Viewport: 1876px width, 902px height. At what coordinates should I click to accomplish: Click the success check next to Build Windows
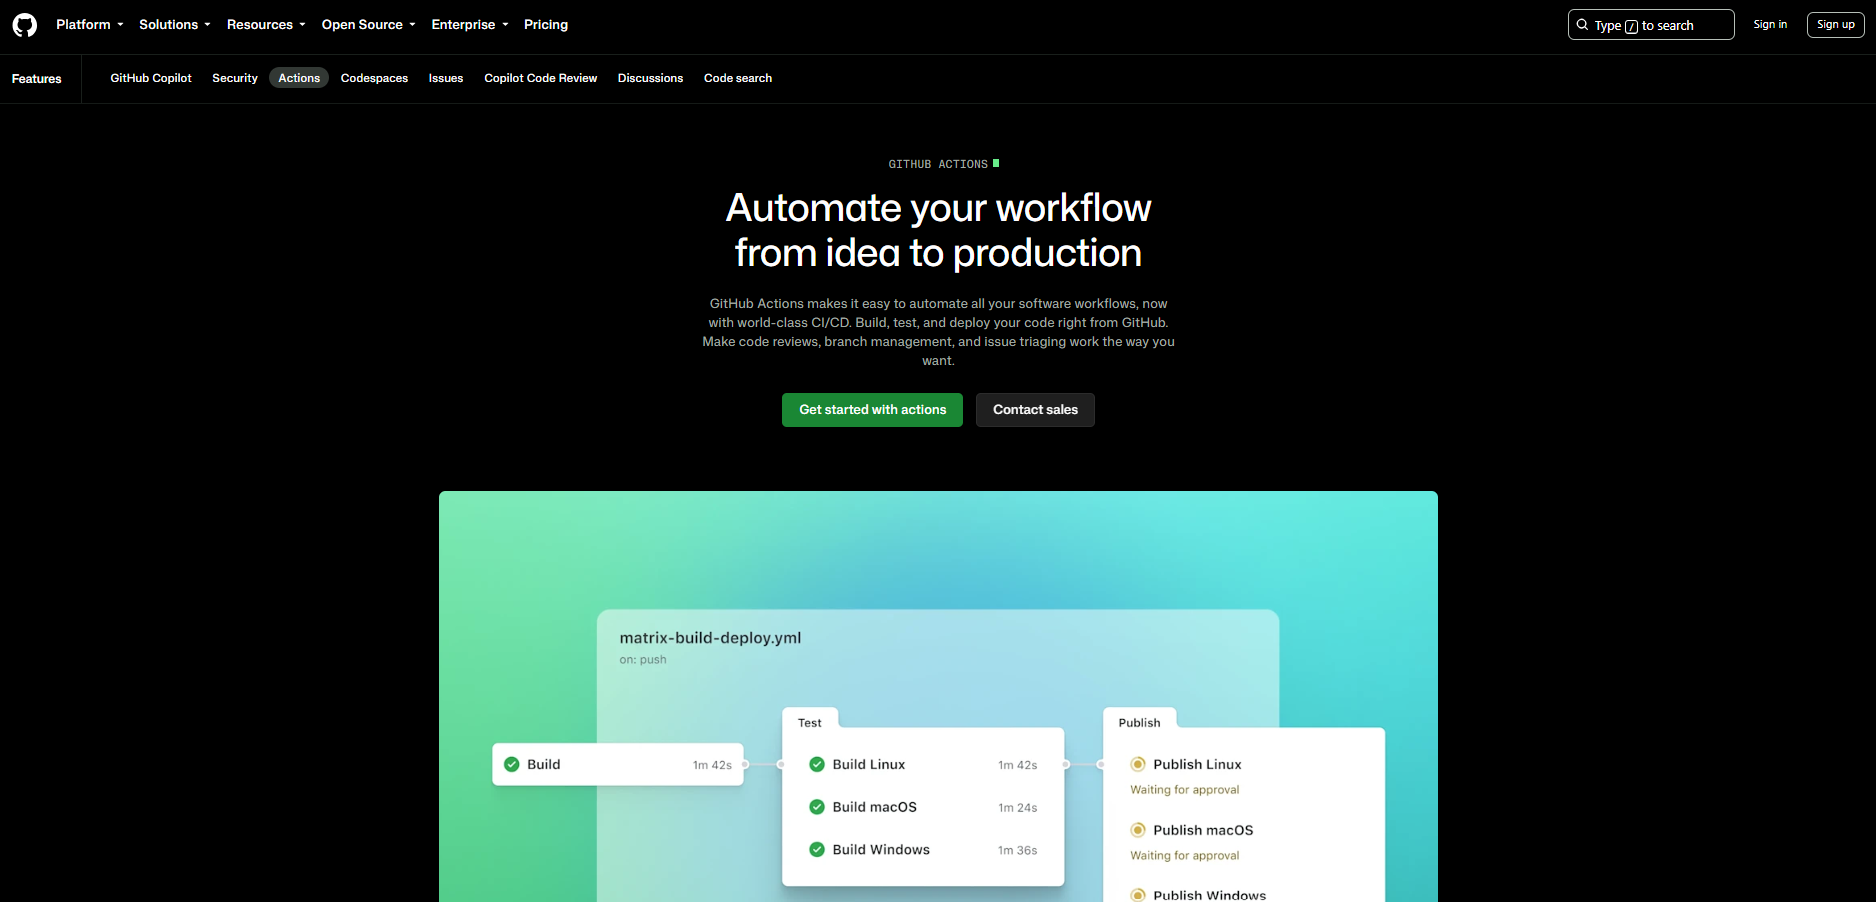[x=817, y=849]
